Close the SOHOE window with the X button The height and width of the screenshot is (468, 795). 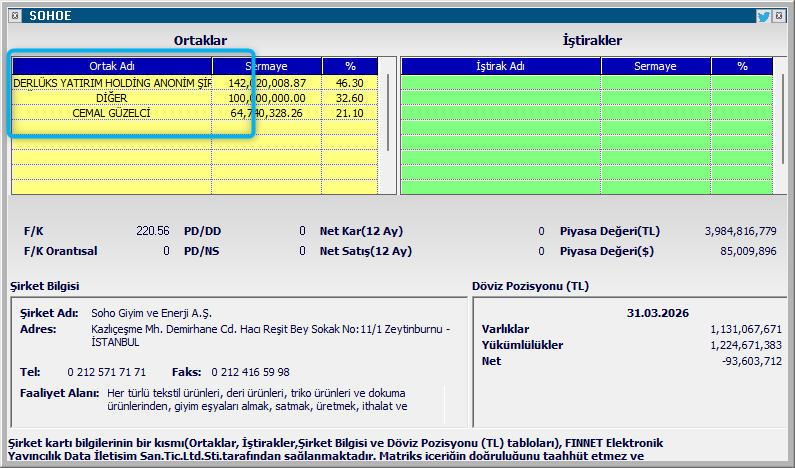[779, 16]
